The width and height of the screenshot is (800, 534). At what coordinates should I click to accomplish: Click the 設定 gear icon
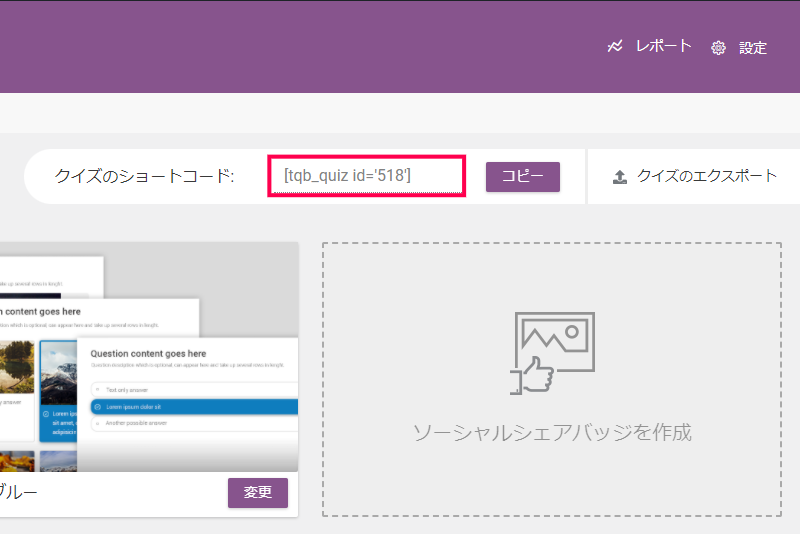pyautogui.click(x=718, y=48)
